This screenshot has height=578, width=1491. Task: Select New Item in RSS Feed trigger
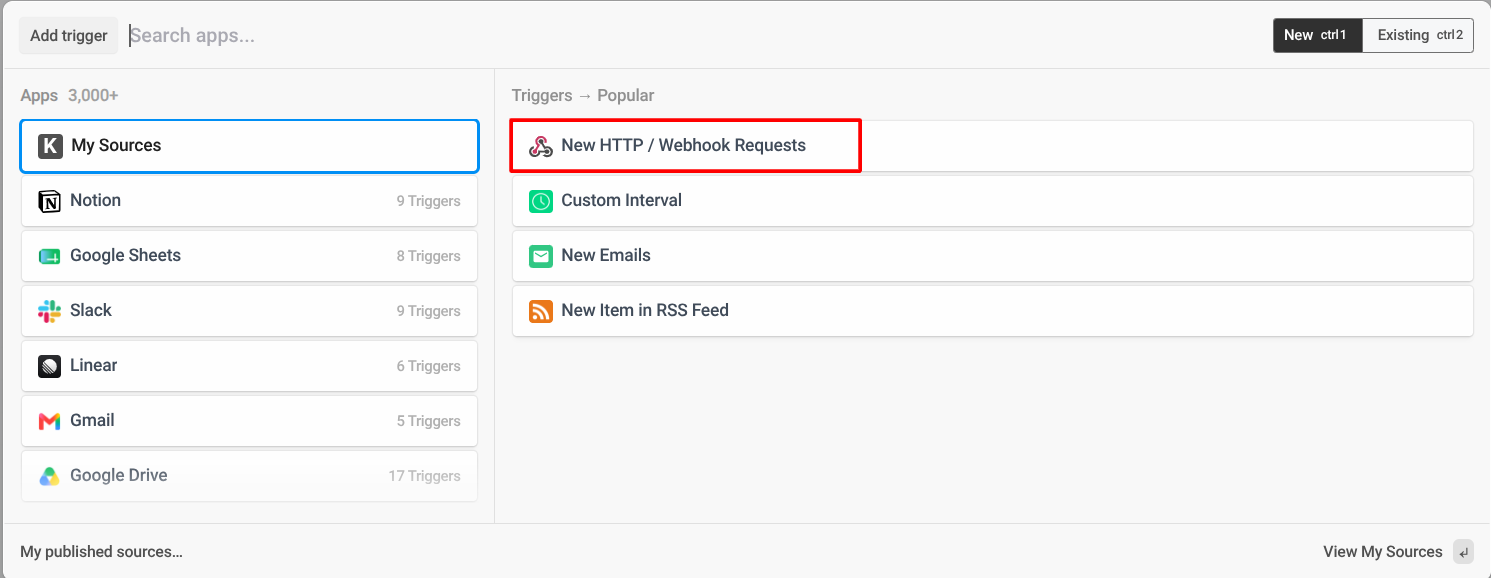coord(993,311)
